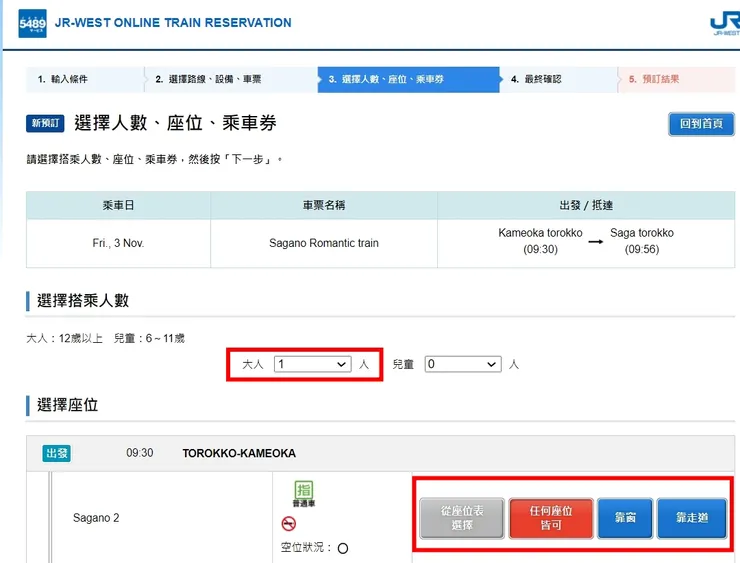Go to step 2 選擇路線、設備、車票 tab
The width and height of the screenshot is (740, 563).
(x=231, y=79)
